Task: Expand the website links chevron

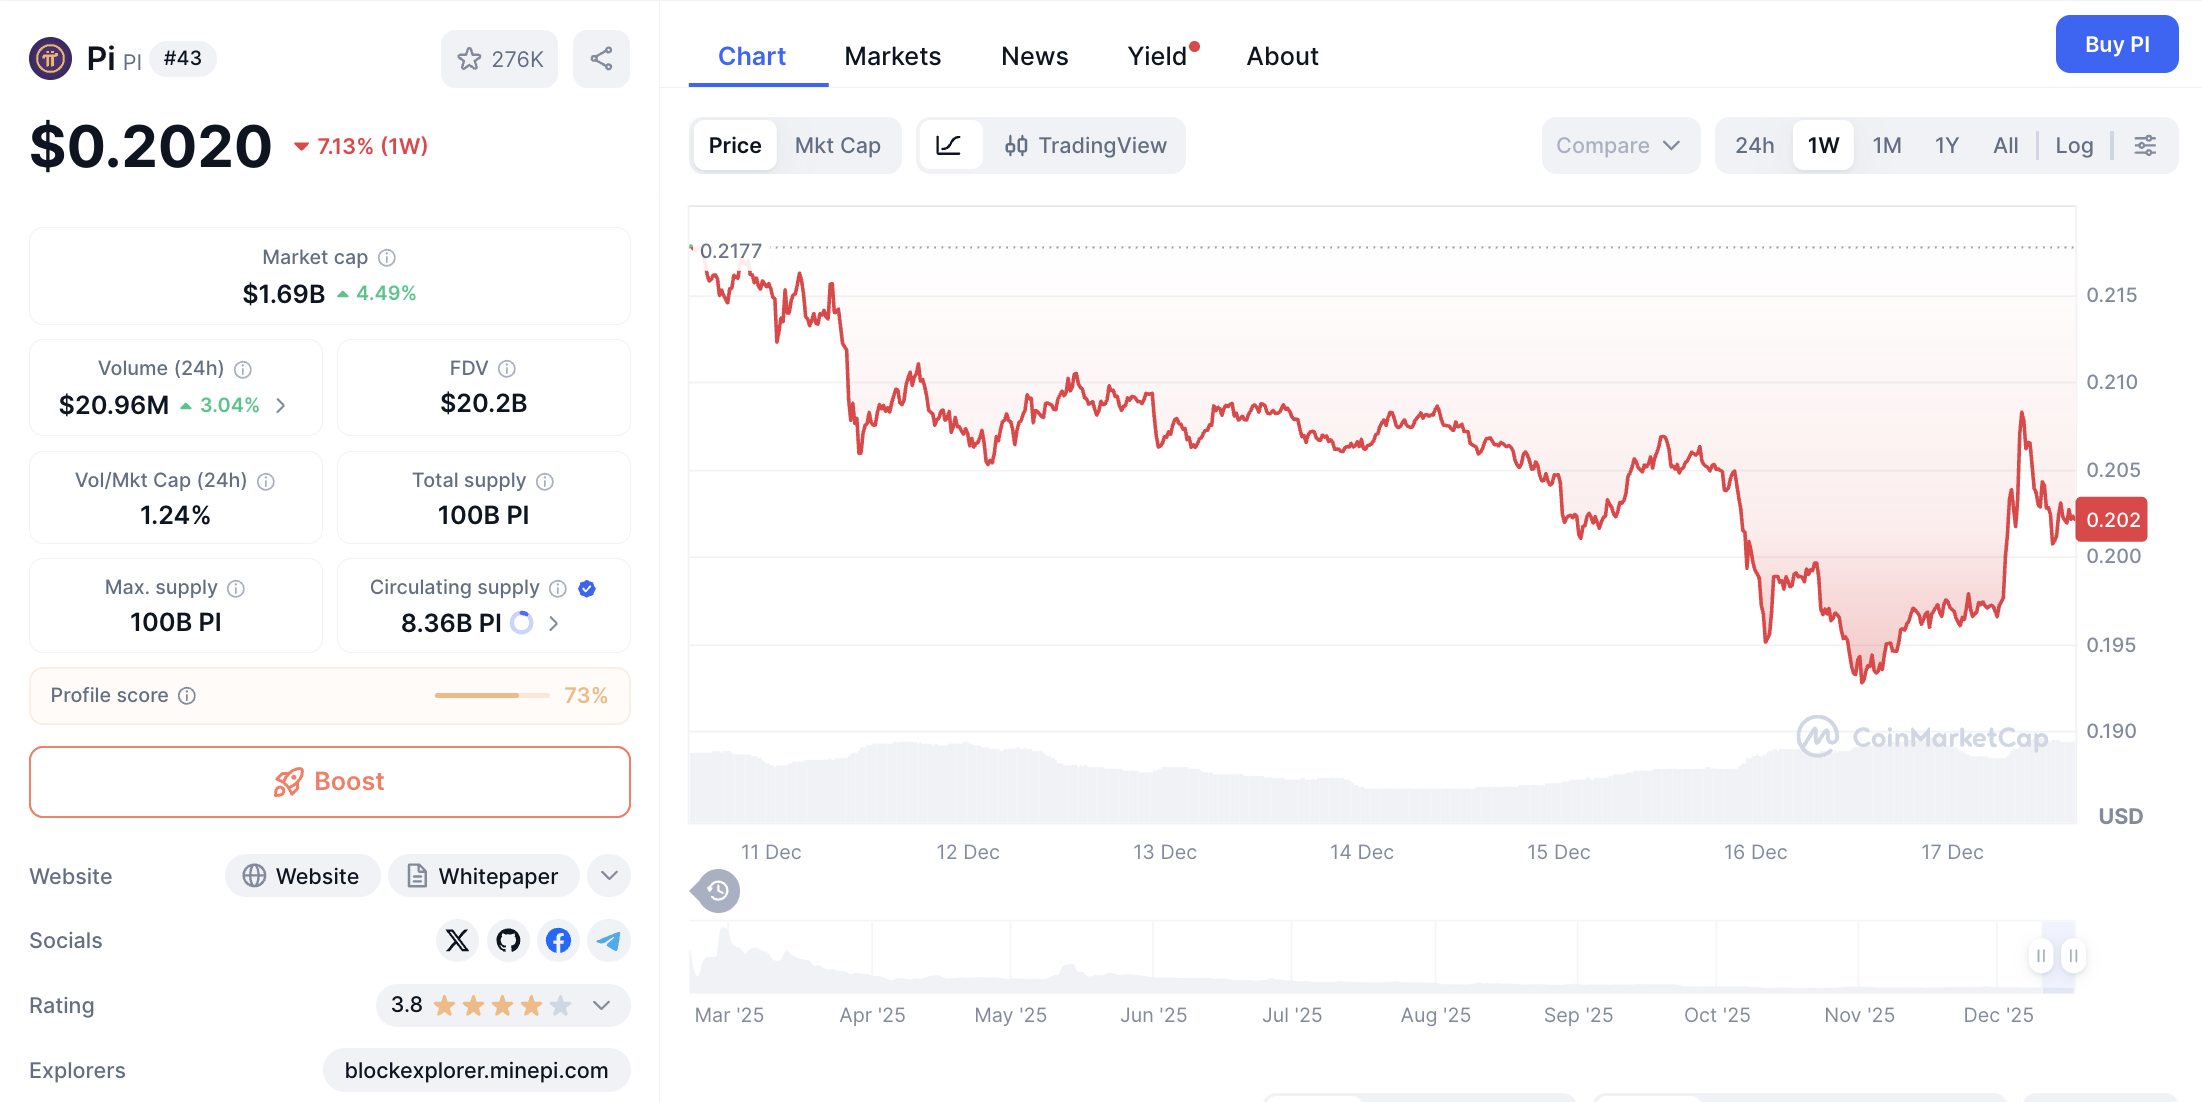Action: (608, 876)
